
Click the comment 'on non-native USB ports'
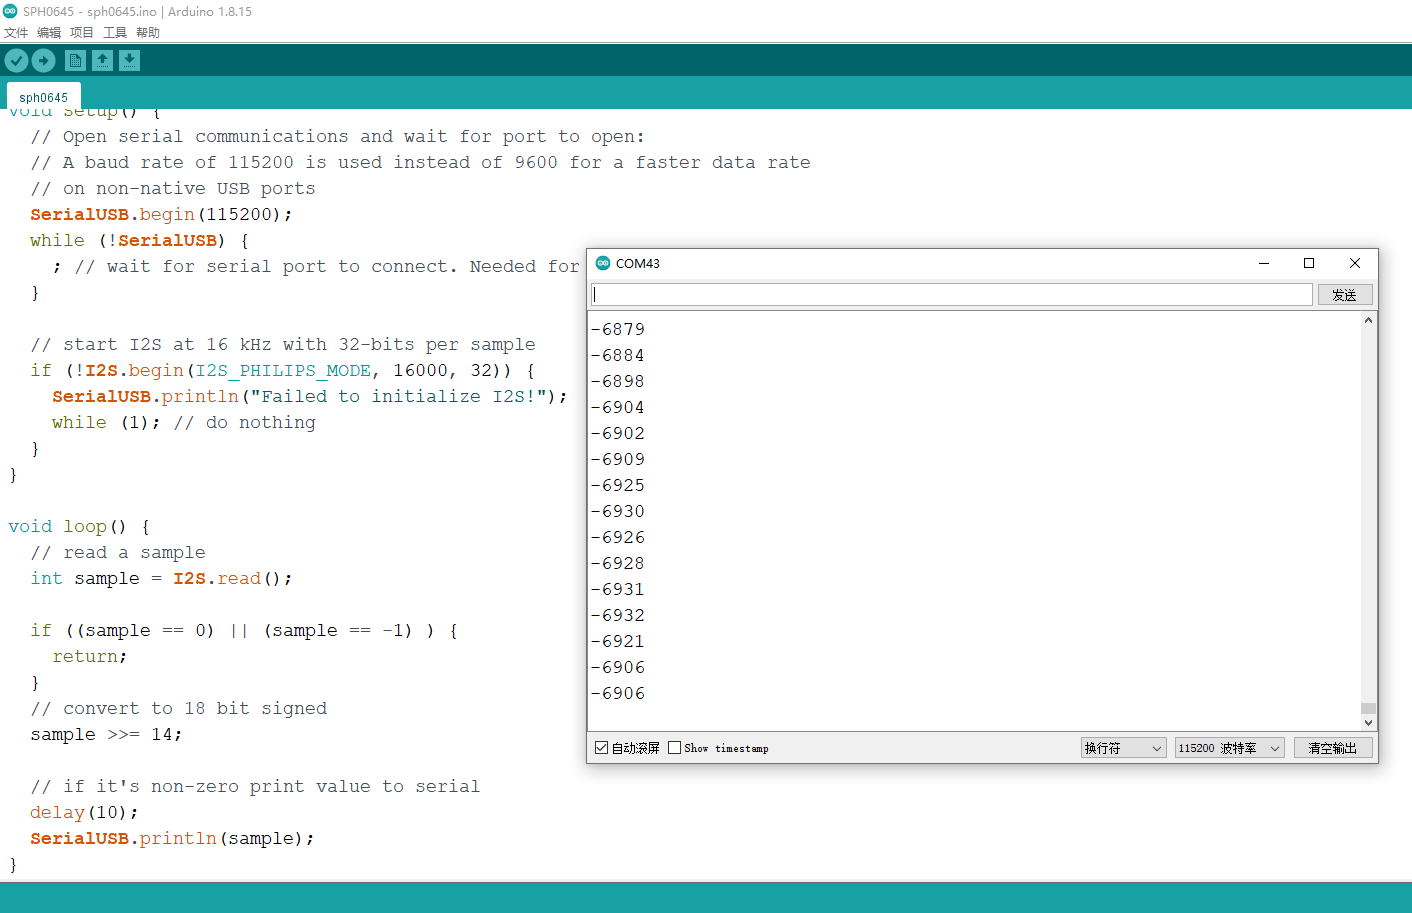(173, 188)
